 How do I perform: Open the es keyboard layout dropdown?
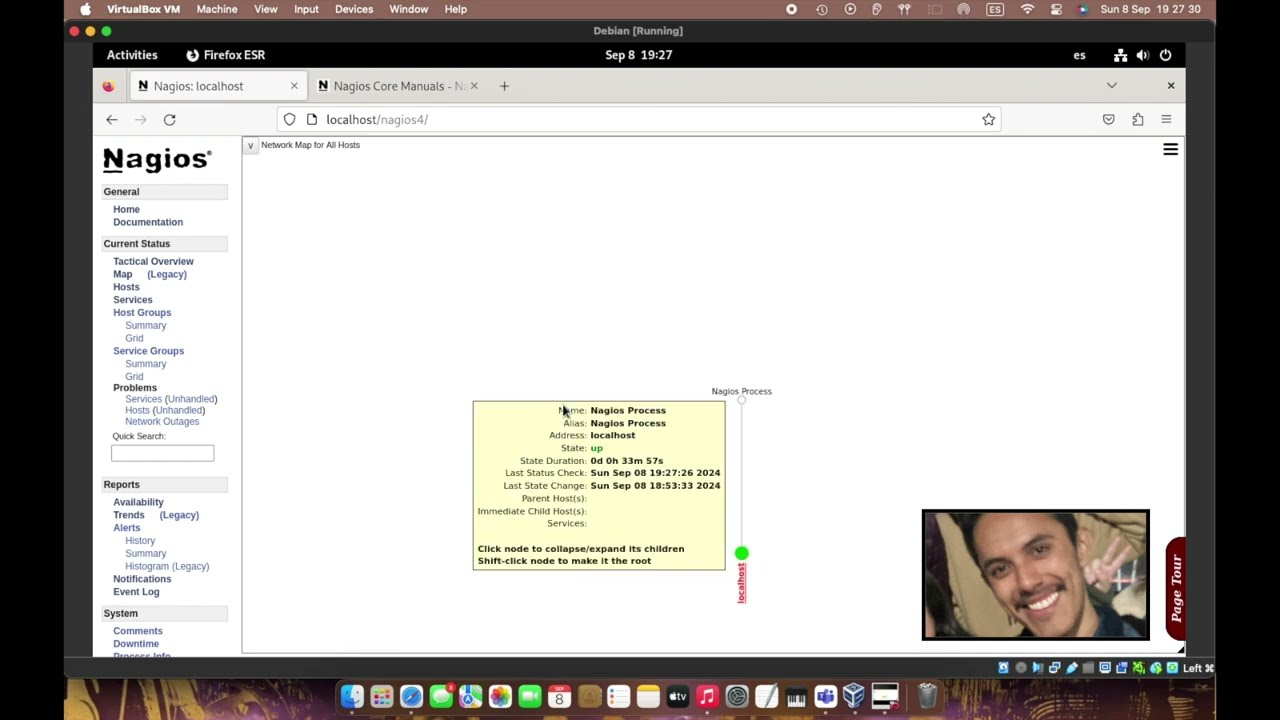point(1079,55)
